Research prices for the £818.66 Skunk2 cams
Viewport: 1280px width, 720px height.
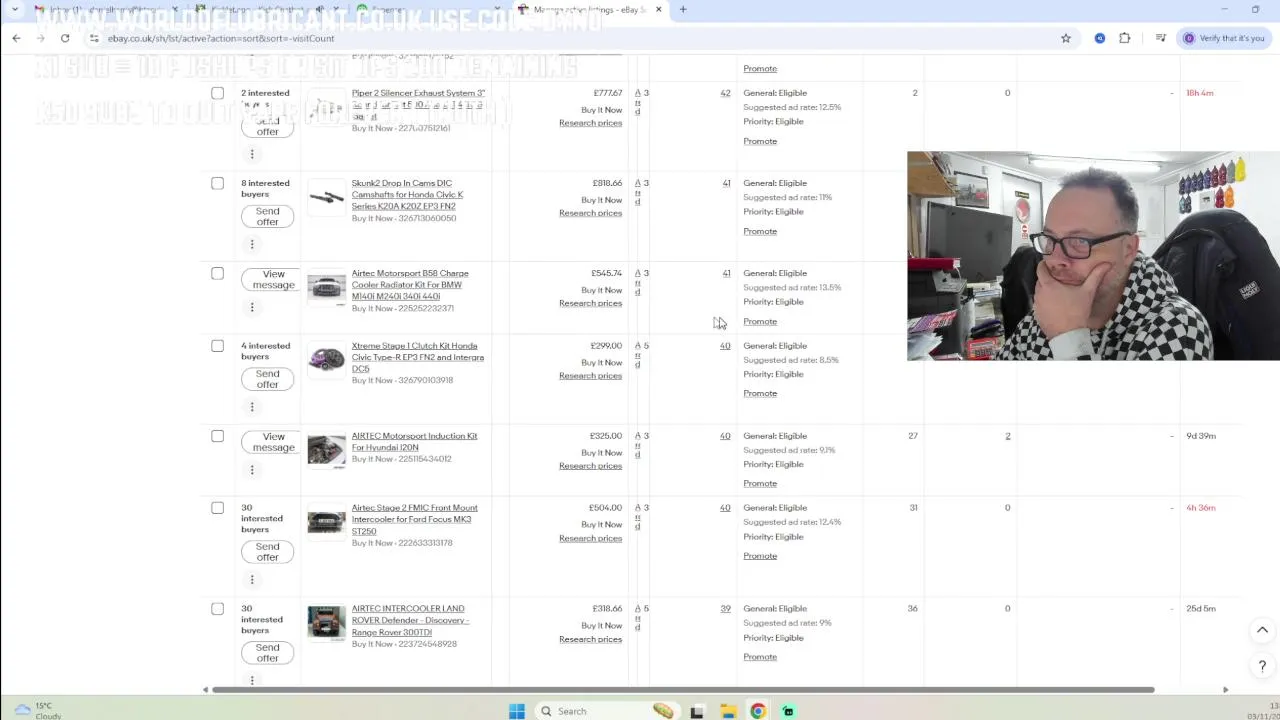tap(590, 213)
